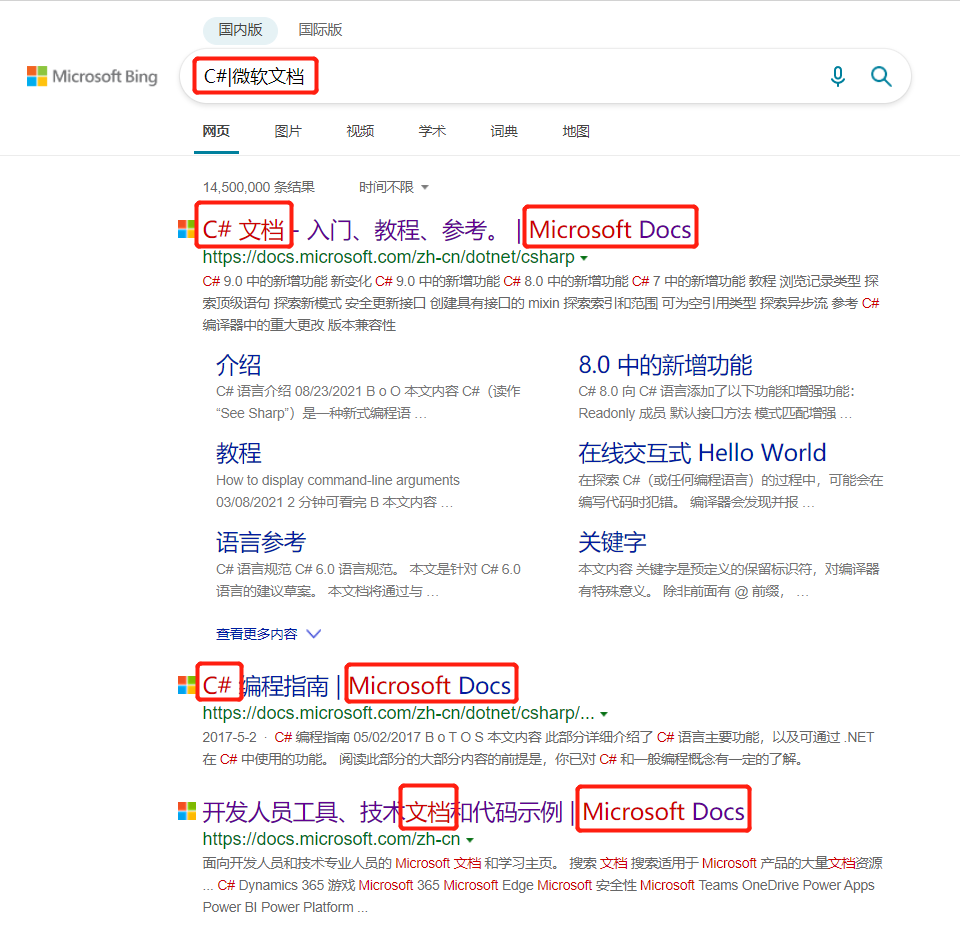Open the 介绍 sublink
This screenshot has width=960, height=927.
(239, 365)
